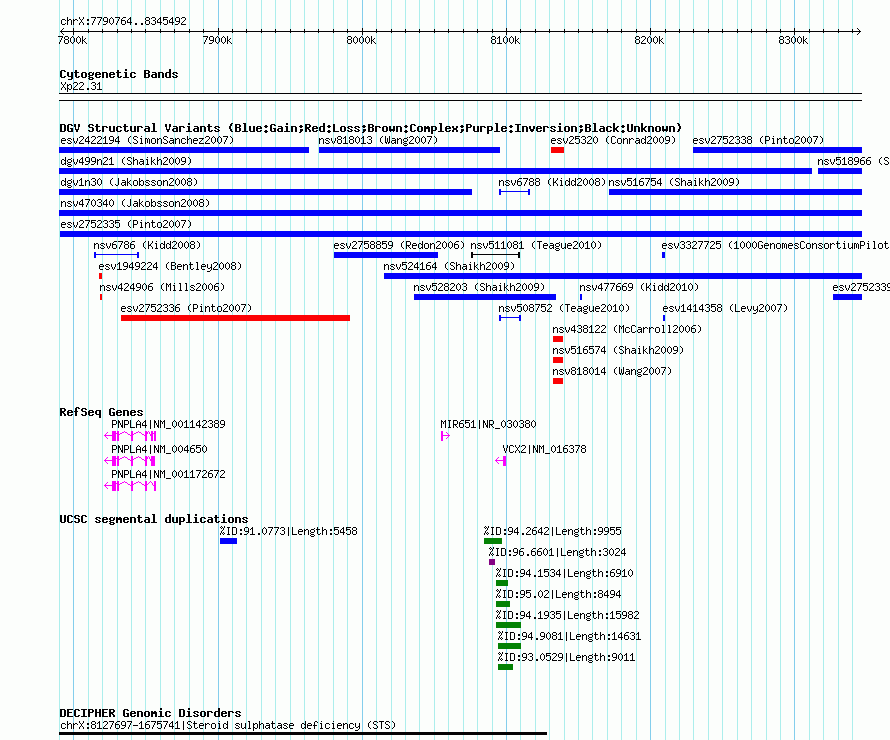
Task: Select the red esv2752336 (Pinto2007) loss bar
Action: pos(236,318)
